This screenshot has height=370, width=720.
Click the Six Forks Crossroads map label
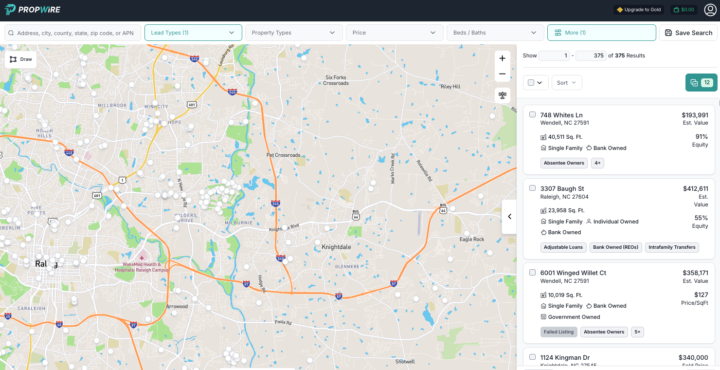point(335,80)
